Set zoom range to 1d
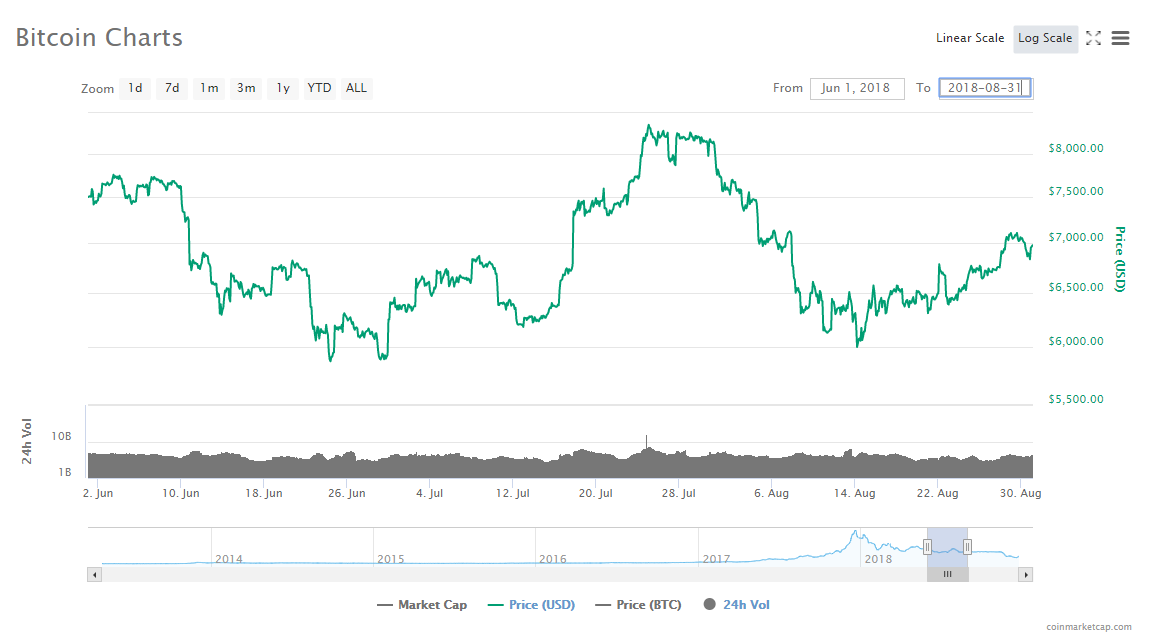Screen dimensions: 1163x642 coord(135,88)
